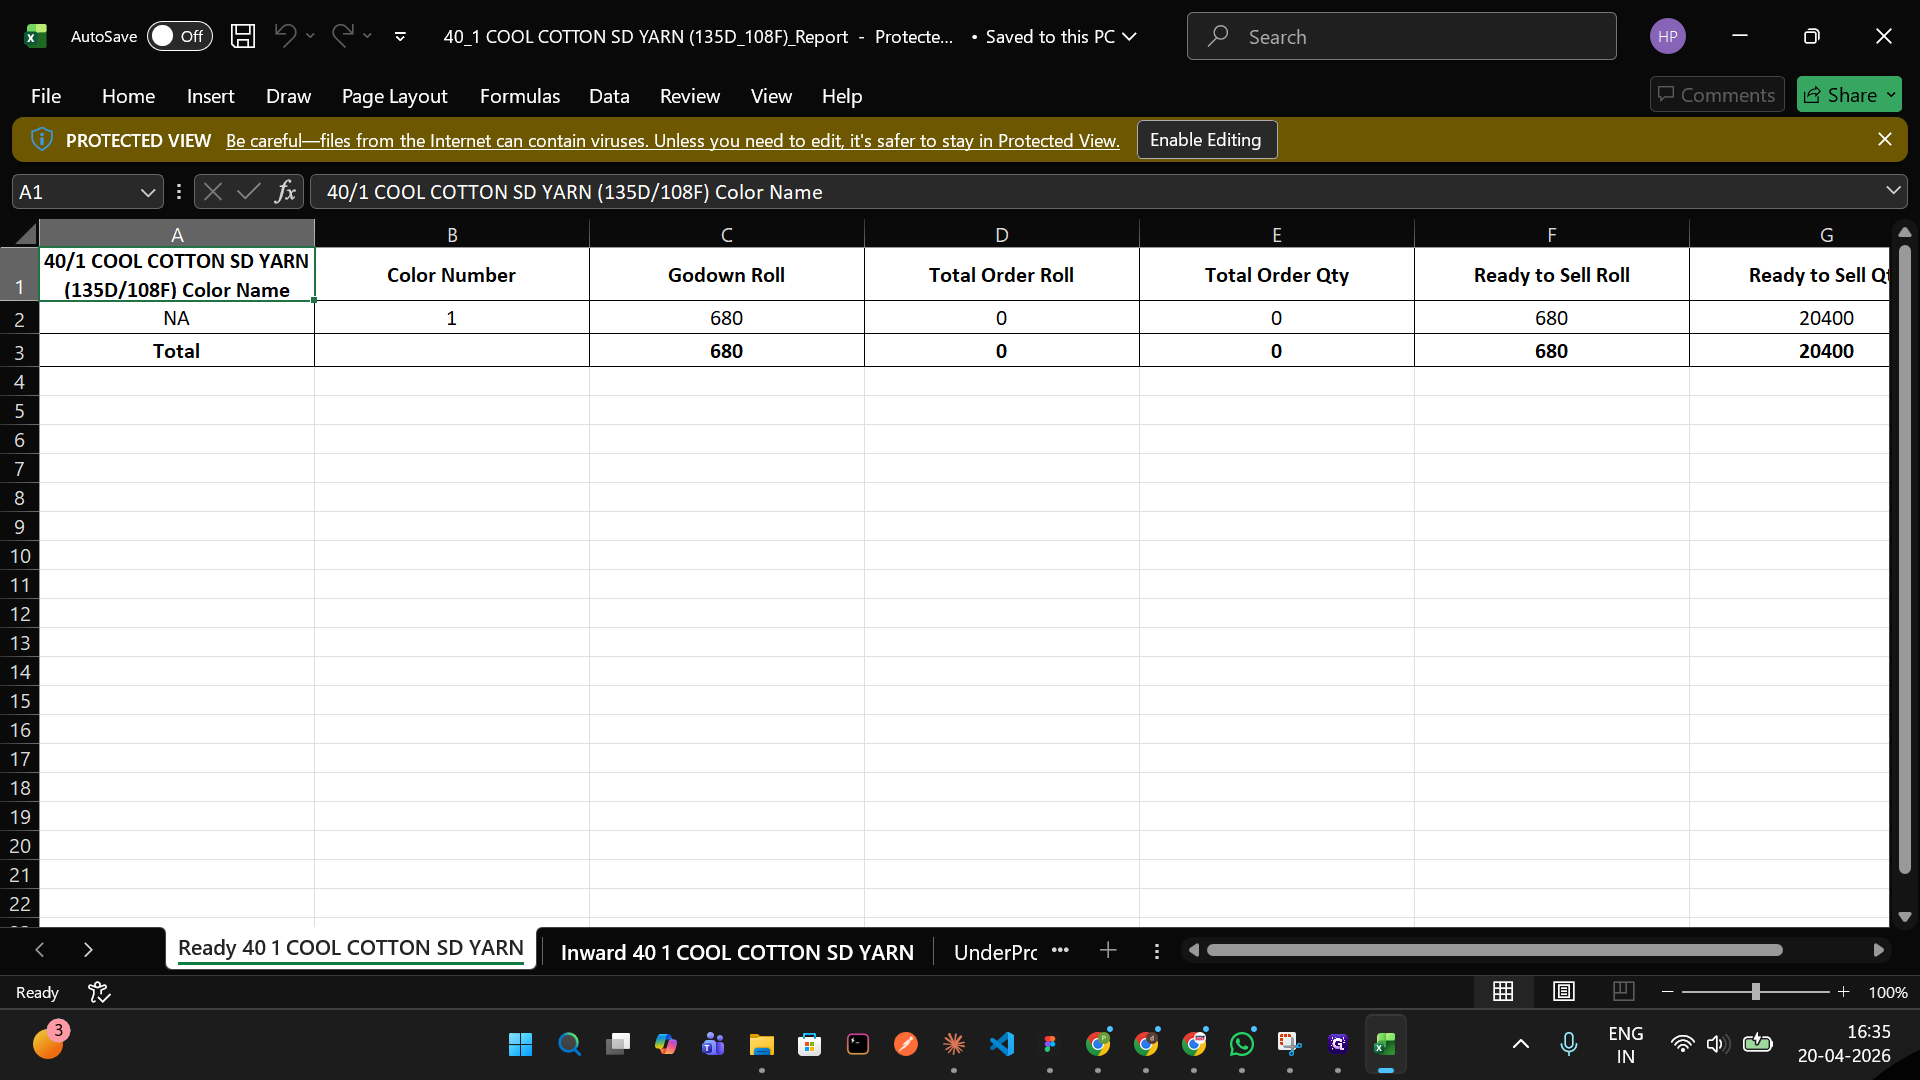This screenshot has height=1080, width=1920.
Task: Click the Save disk icon
Action: click(243, 36)
